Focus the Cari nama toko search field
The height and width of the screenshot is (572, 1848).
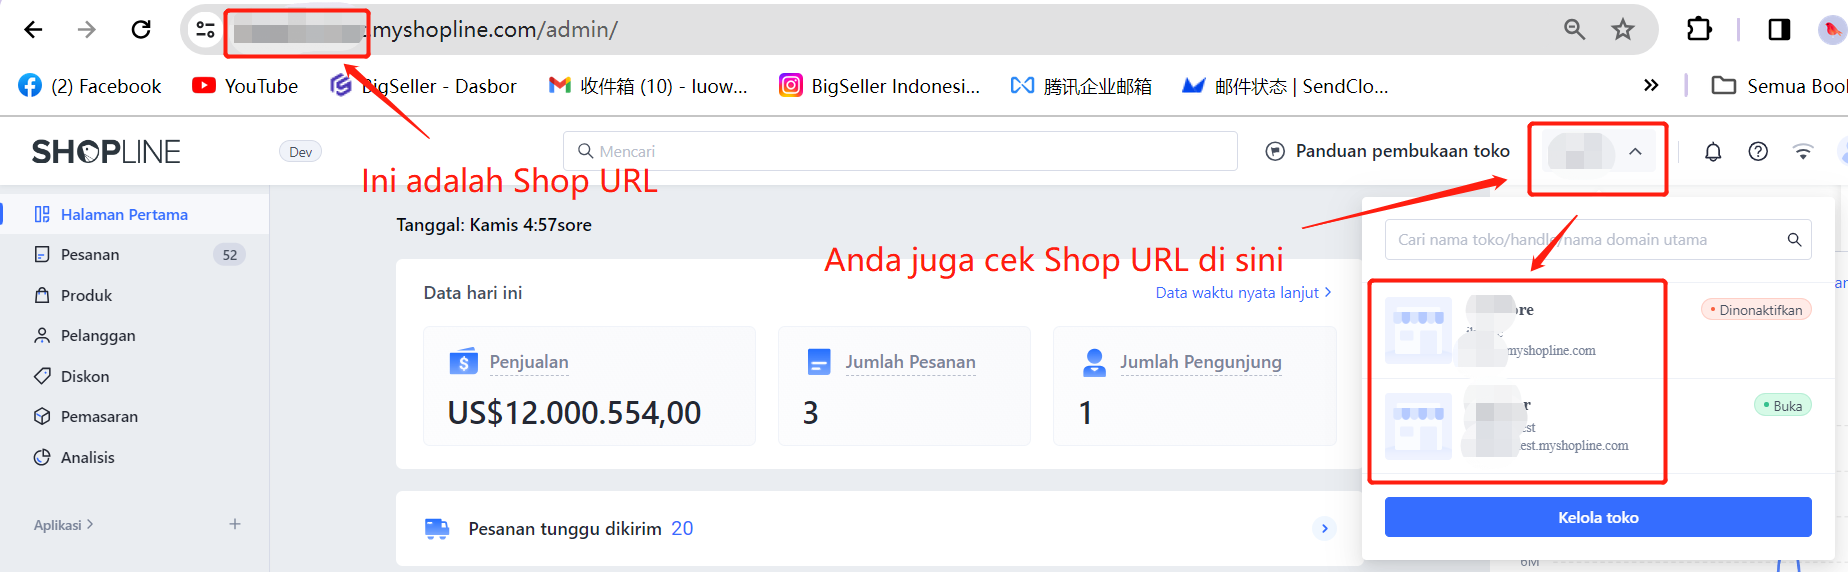(1598, 239)
